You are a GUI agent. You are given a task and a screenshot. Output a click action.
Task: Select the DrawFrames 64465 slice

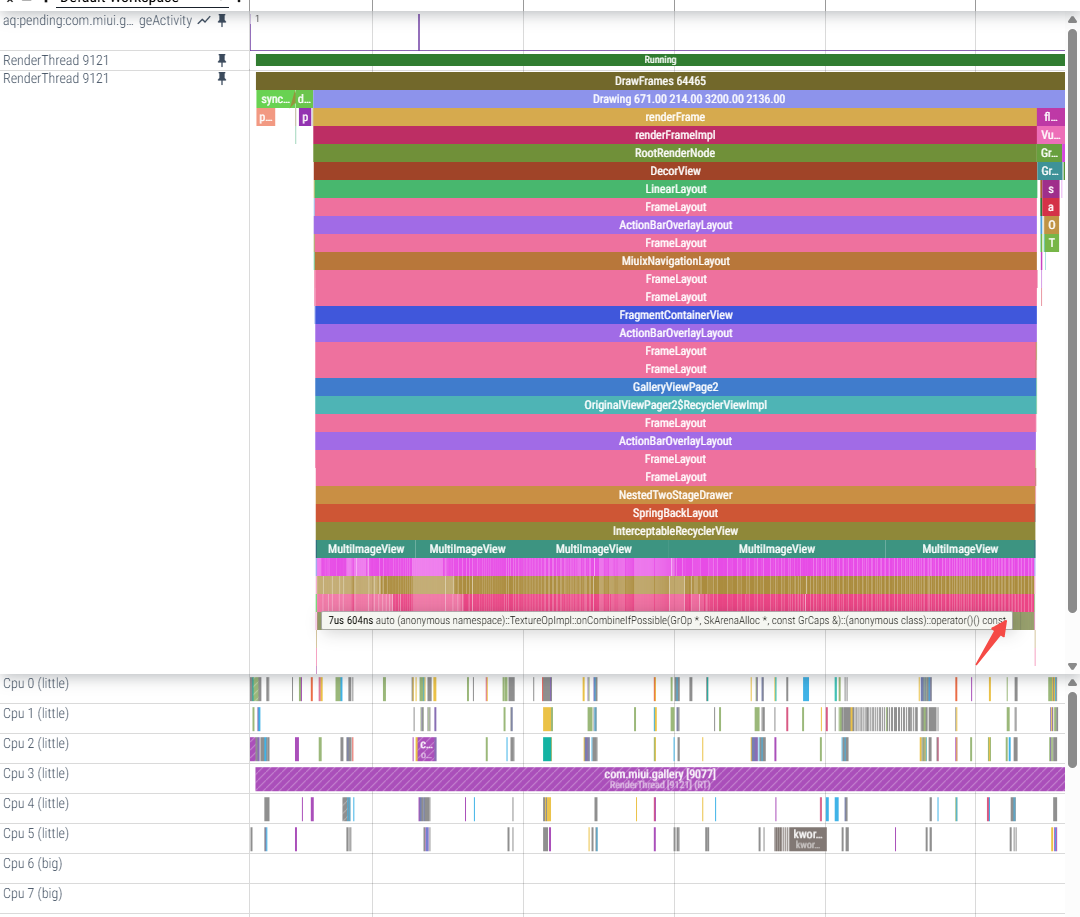click(660, 81)
